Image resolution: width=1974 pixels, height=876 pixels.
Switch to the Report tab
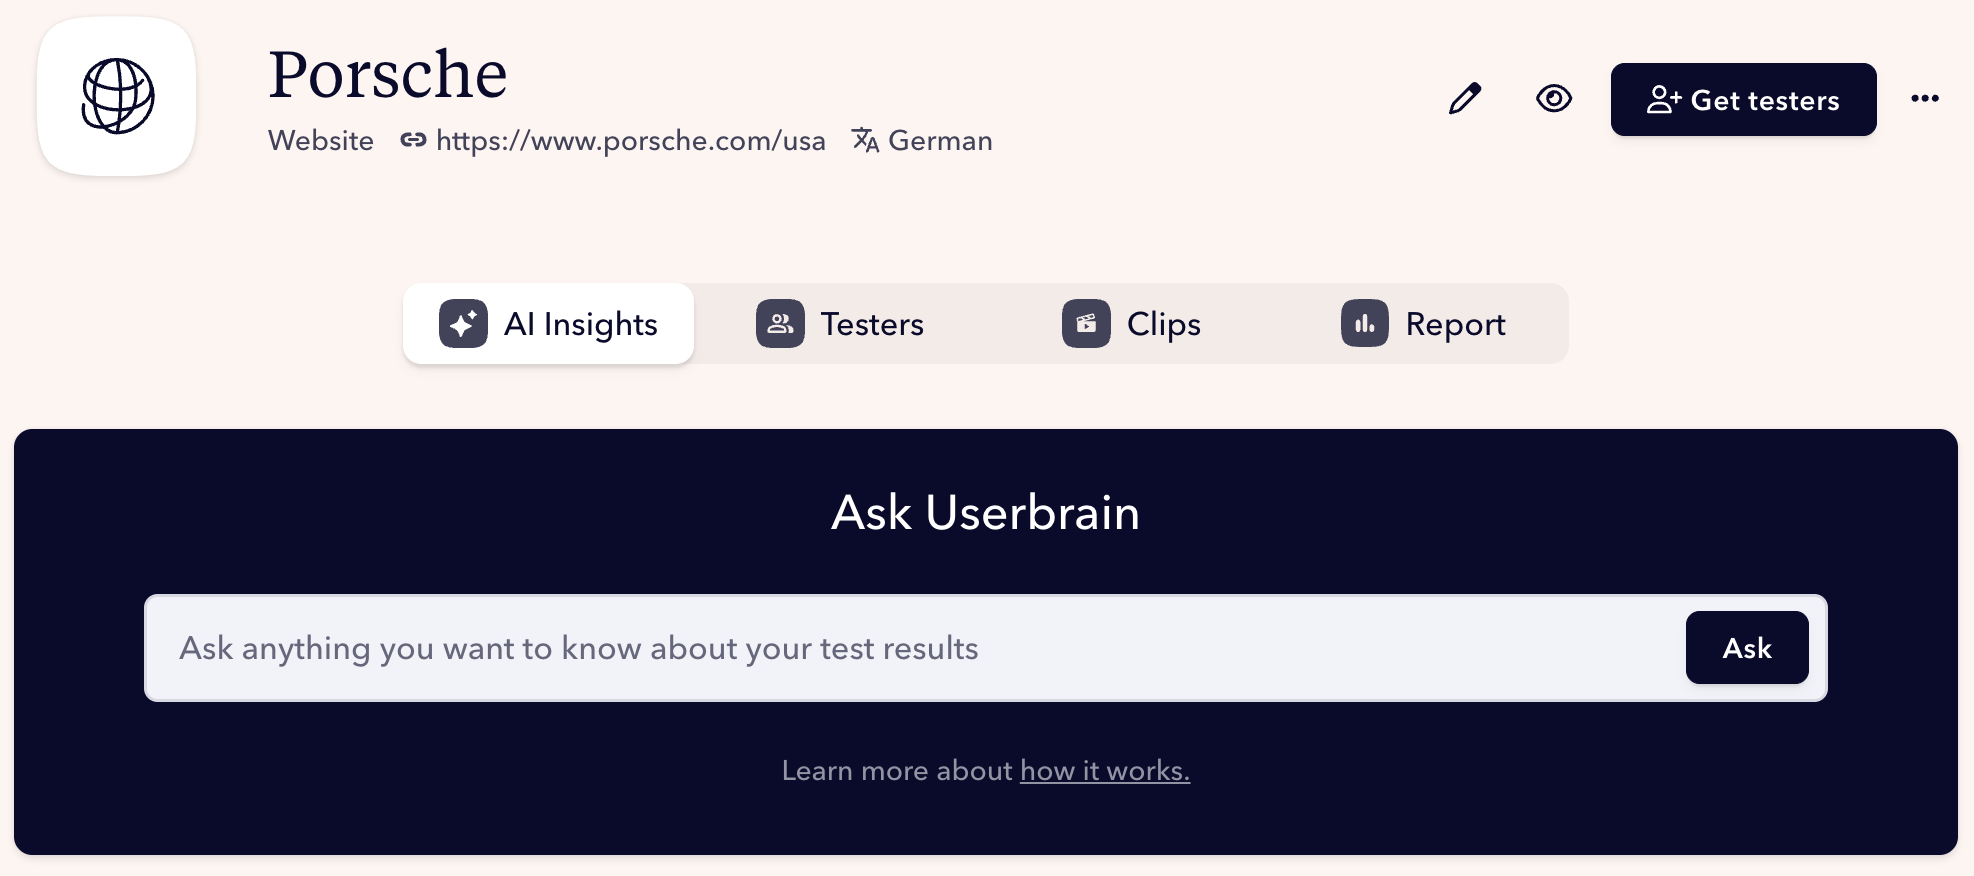click(x=1455, y=323)
